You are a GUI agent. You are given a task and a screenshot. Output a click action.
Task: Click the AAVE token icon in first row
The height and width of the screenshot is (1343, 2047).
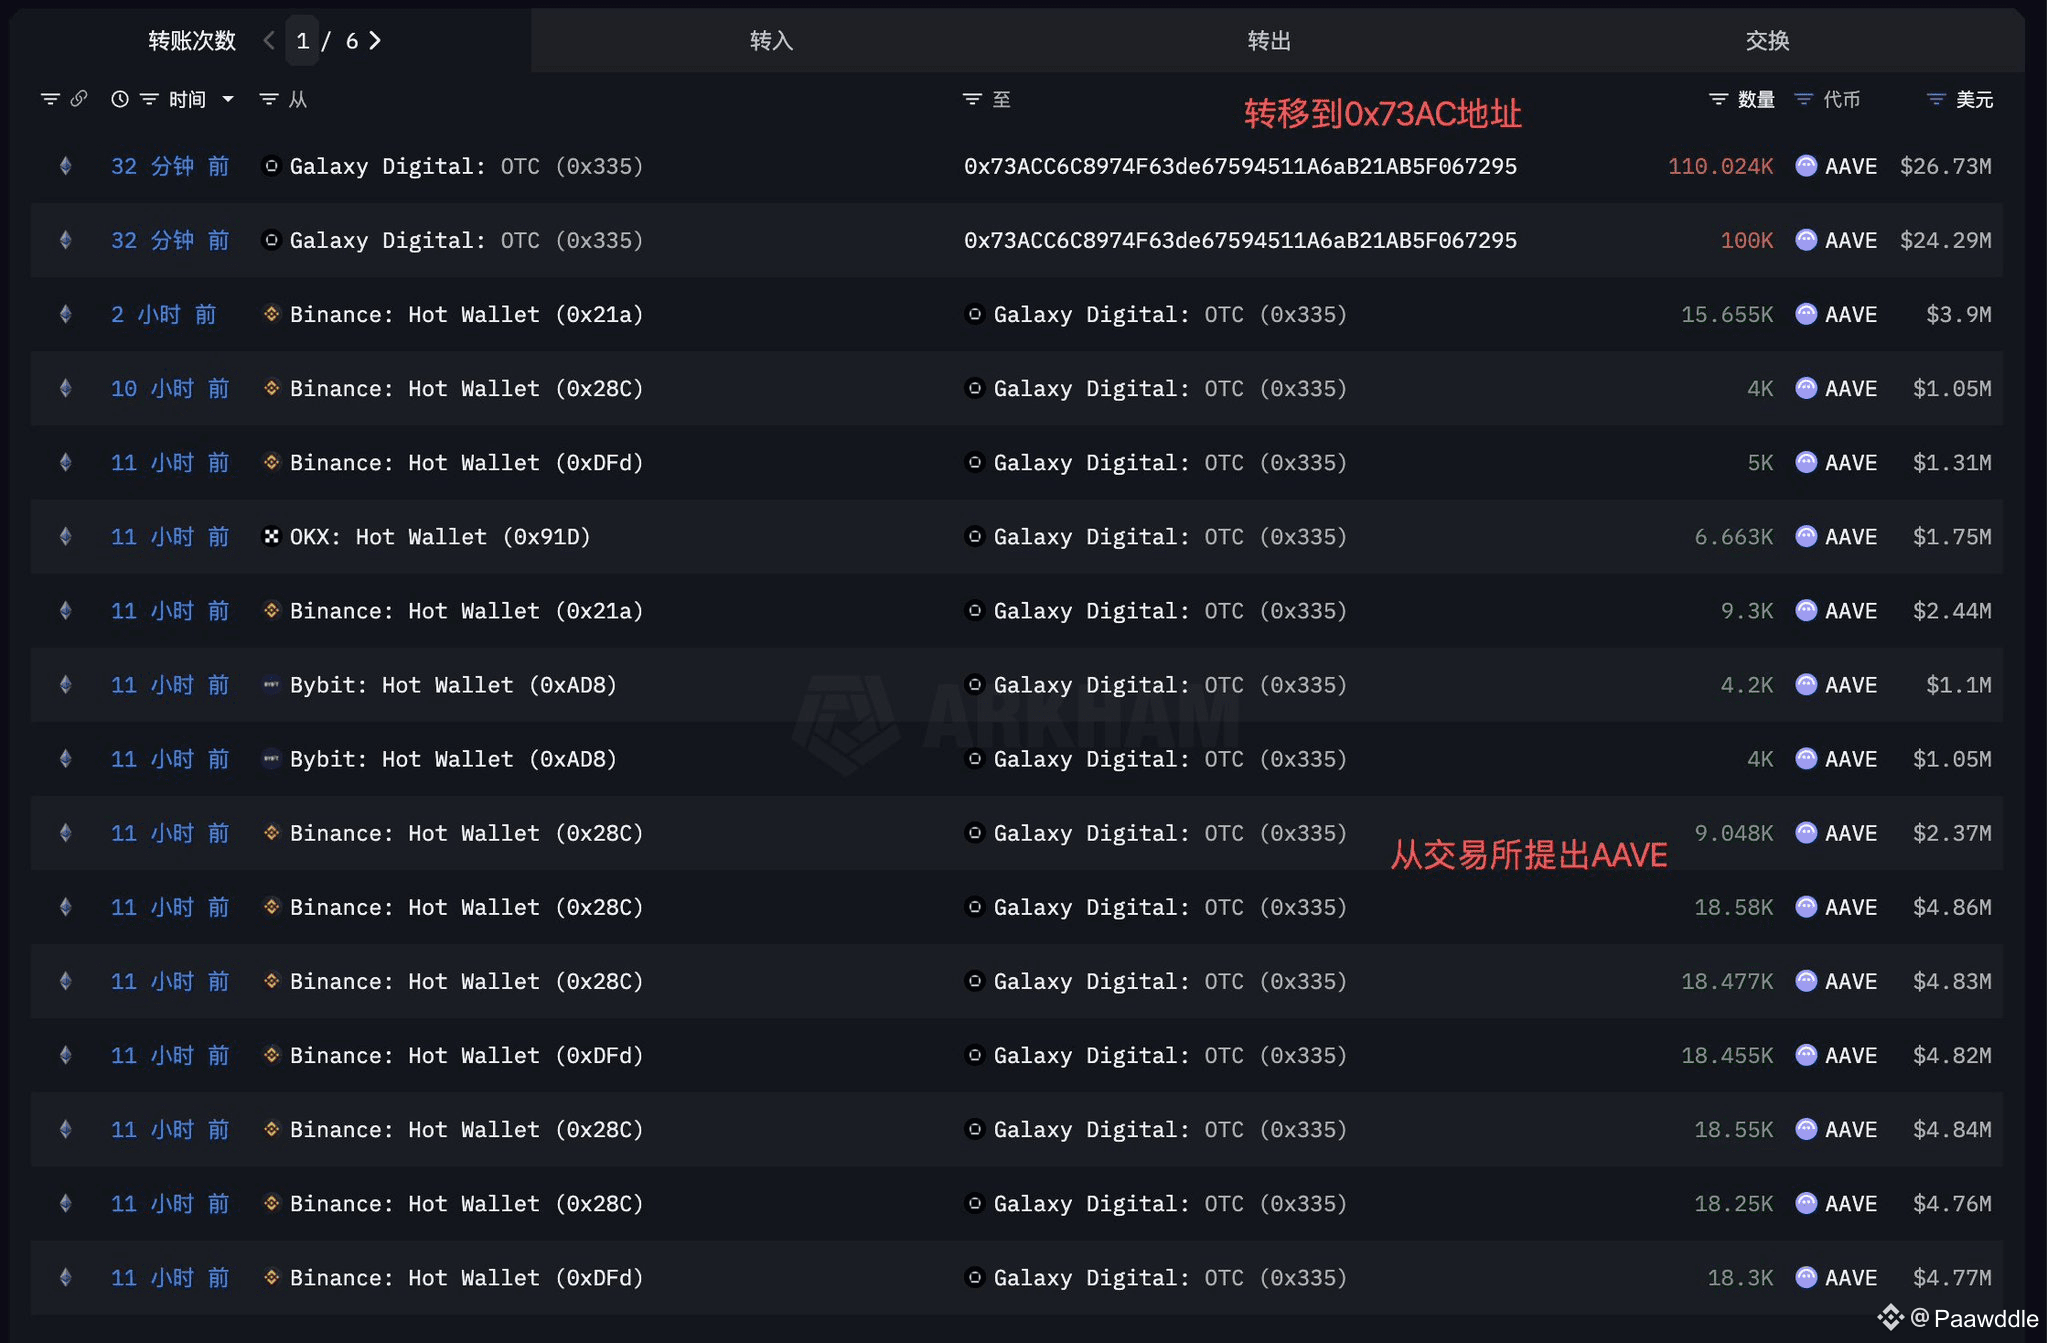pyautogui.click(x=1806, y=166)
